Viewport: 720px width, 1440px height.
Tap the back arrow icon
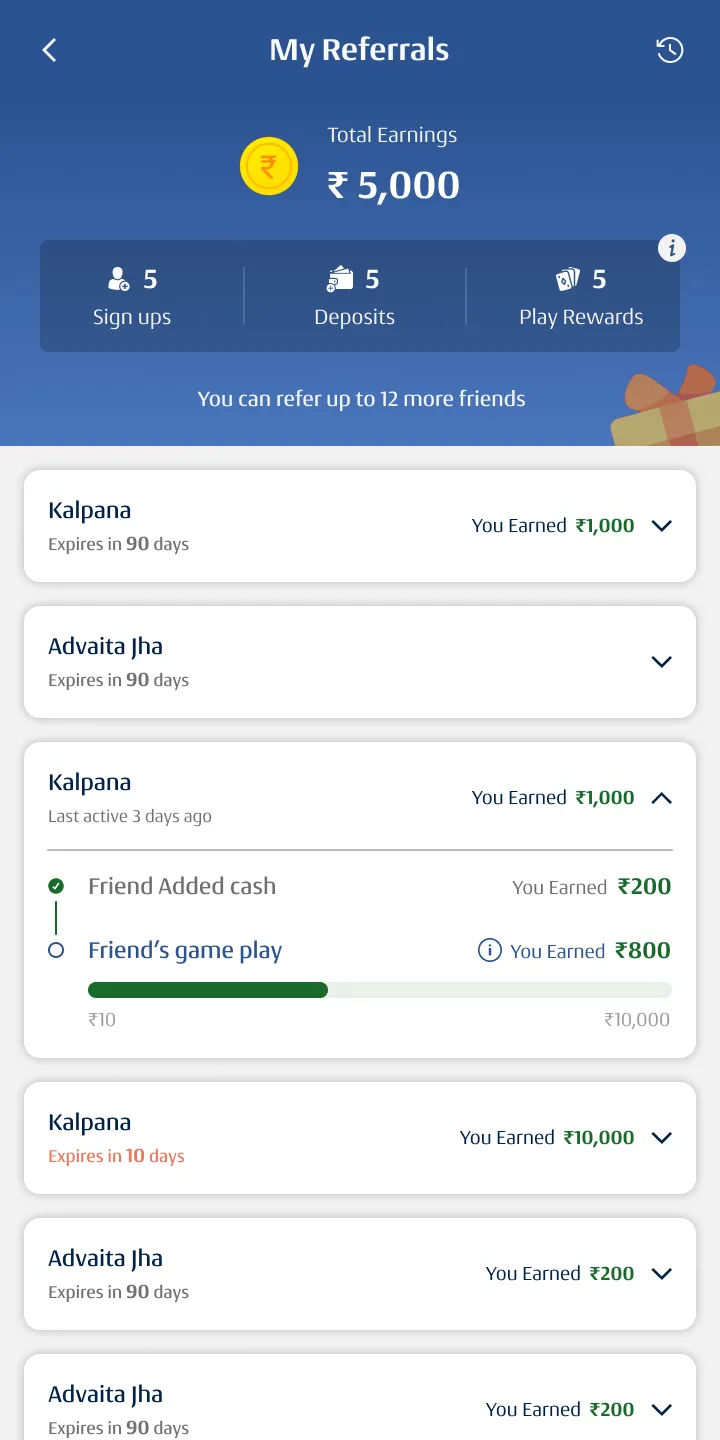tap(50, 50)
